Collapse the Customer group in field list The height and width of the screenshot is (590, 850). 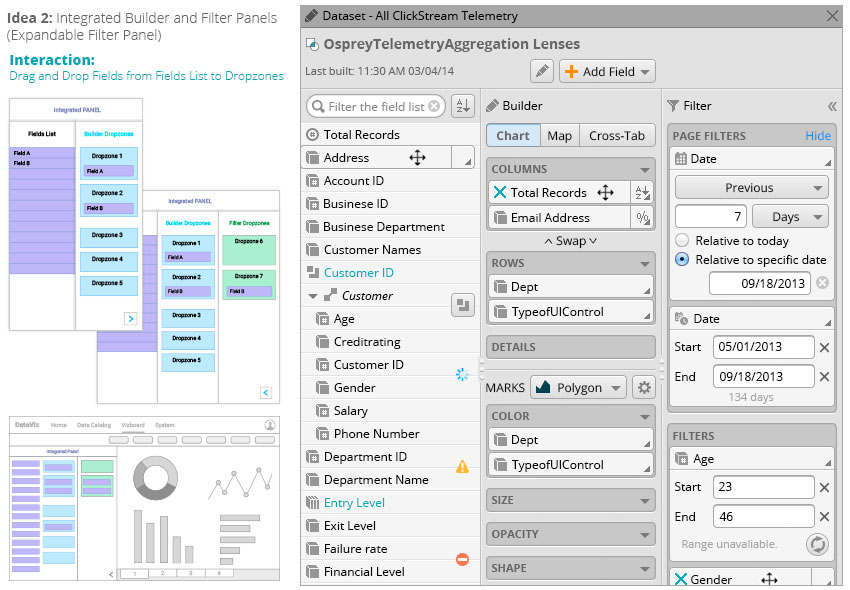tap(314, 297)
